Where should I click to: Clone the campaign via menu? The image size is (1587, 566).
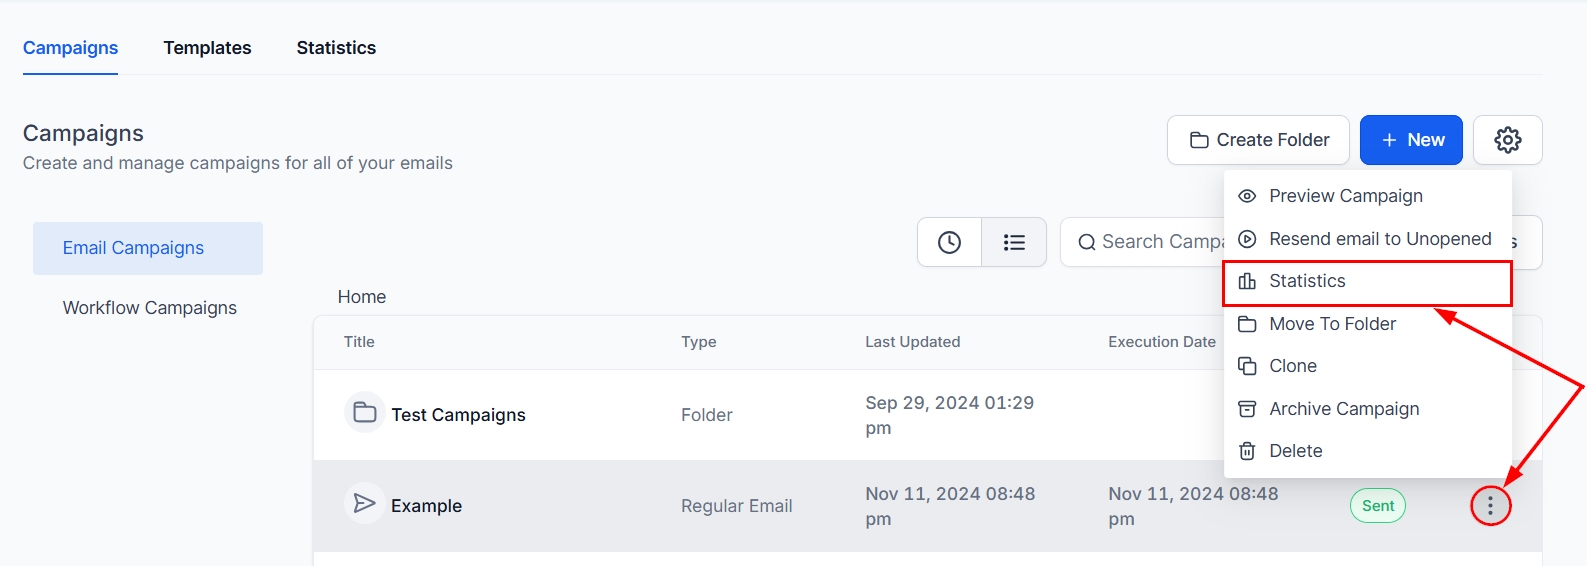1292,366
